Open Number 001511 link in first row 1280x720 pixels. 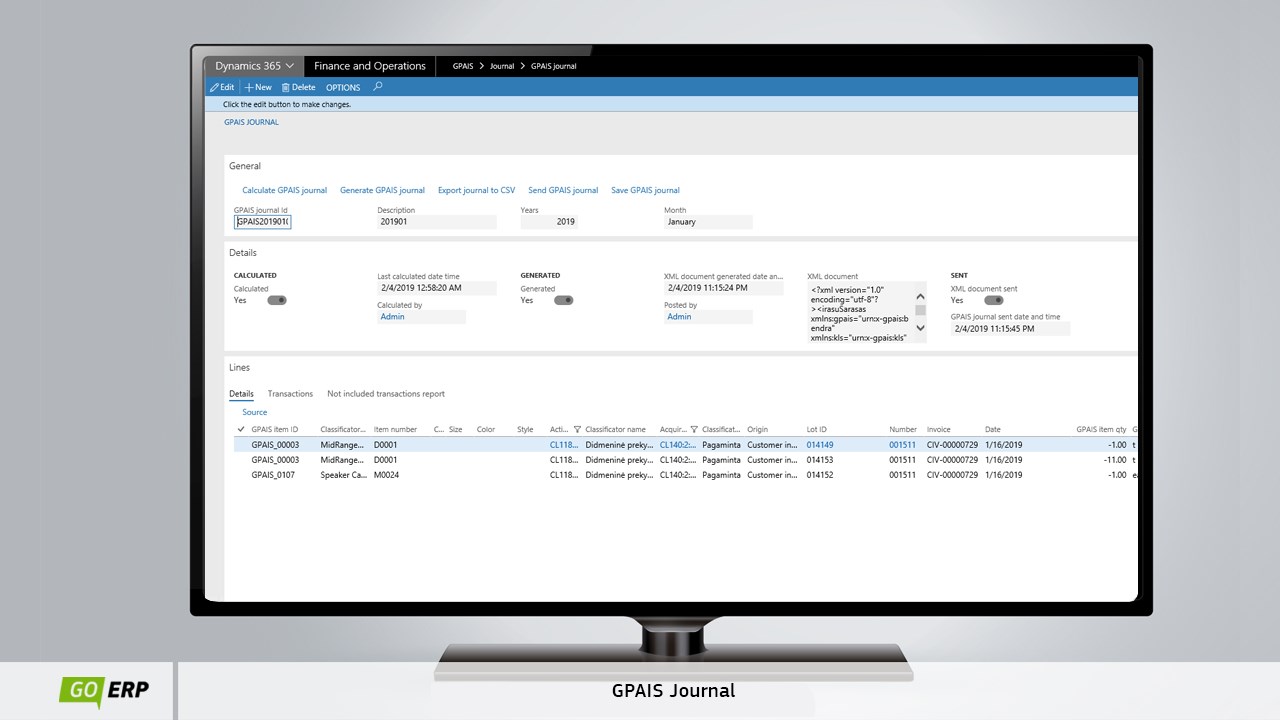(902, 445)
